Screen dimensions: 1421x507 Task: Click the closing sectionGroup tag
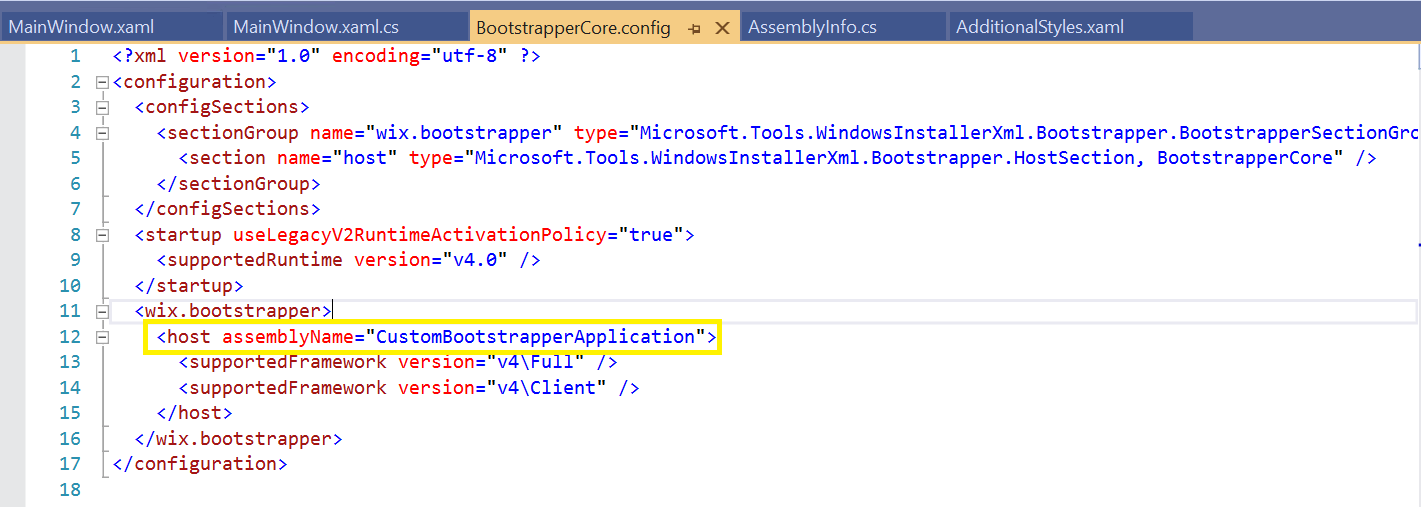238,184
